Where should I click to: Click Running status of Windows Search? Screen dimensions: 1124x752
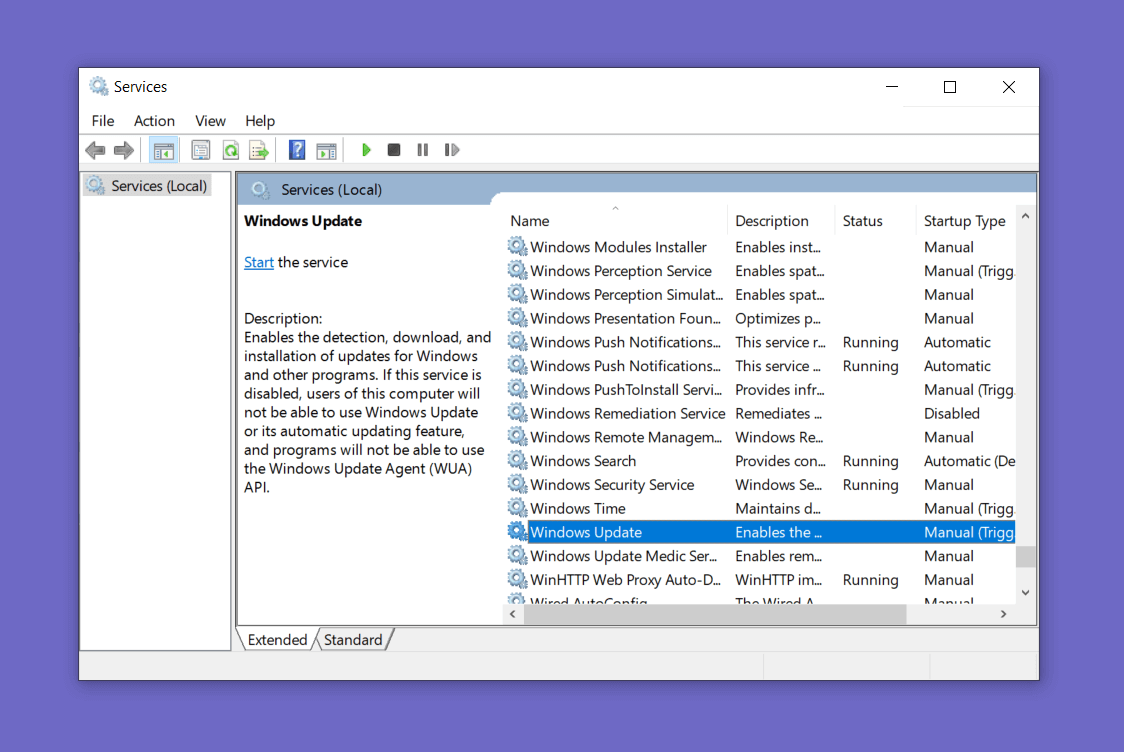[870, 461]
